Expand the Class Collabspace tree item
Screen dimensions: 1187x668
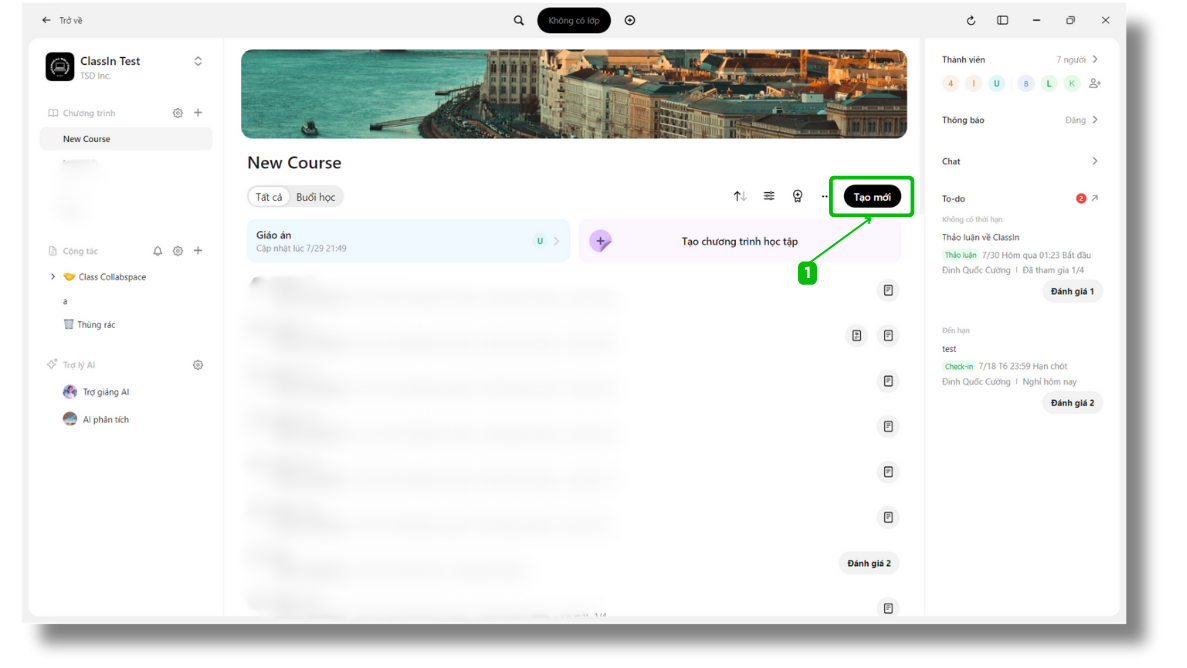(x=53, y=277)
